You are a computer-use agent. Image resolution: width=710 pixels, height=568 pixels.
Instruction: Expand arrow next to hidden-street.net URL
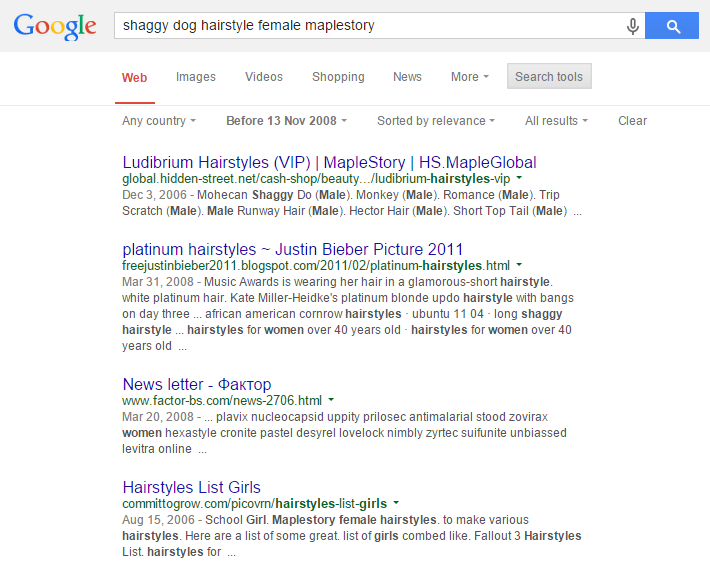[519, 178]
